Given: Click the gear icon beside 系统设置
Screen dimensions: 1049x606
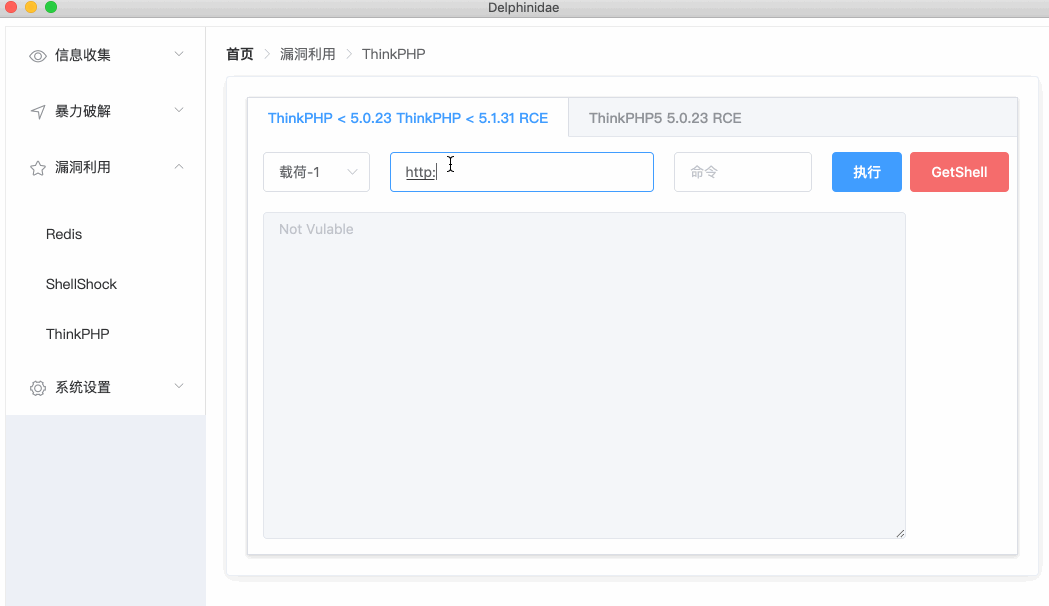Looking at the screenshot, I should [38, 388].
